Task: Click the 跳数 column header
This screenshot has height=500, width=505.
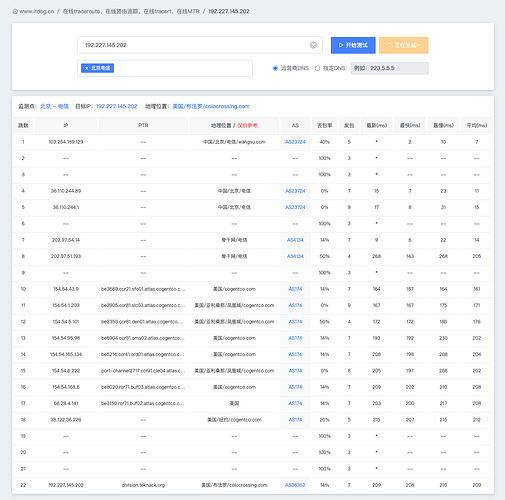Action: 23,125
